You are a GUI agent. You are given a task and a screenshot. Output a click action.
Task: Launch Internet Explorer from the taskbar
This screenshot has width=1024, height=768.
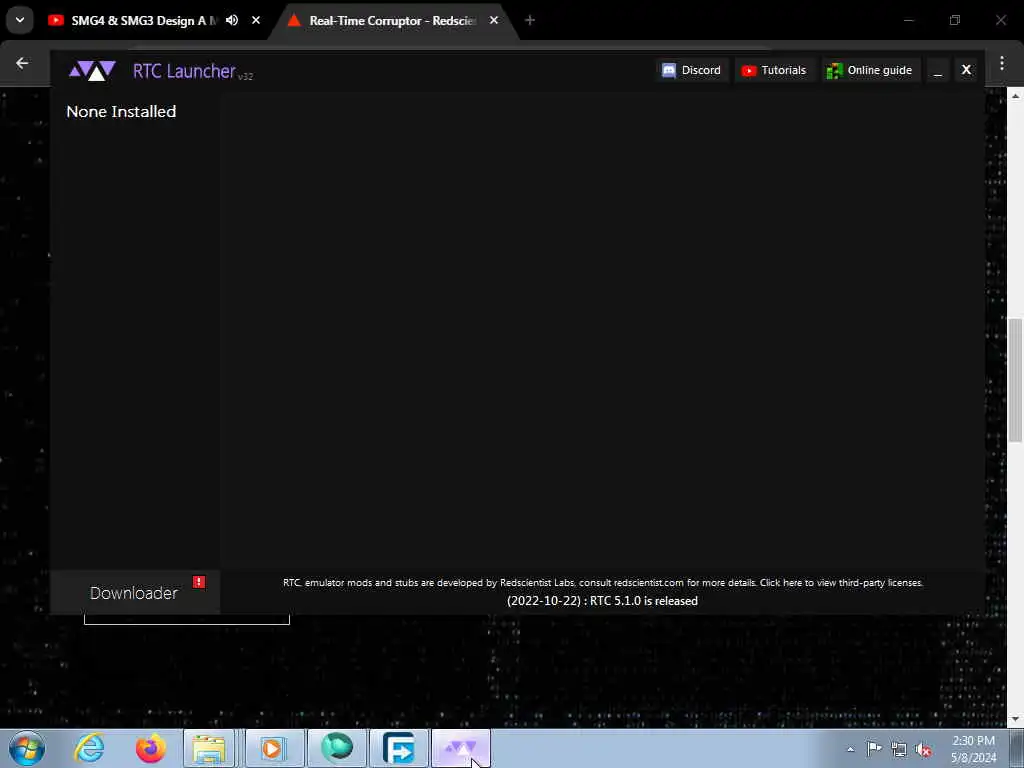(89, 748)
